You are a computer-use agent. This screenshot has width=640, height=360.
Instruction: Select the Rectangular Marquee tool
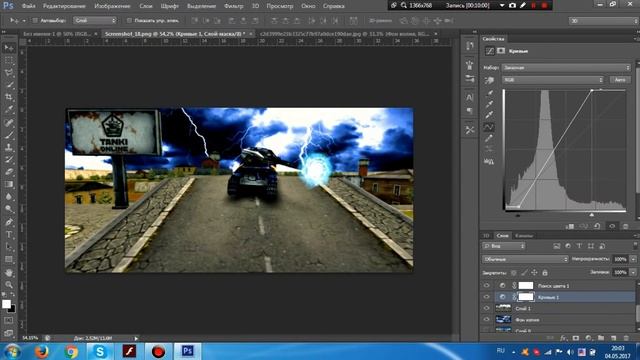9,61
